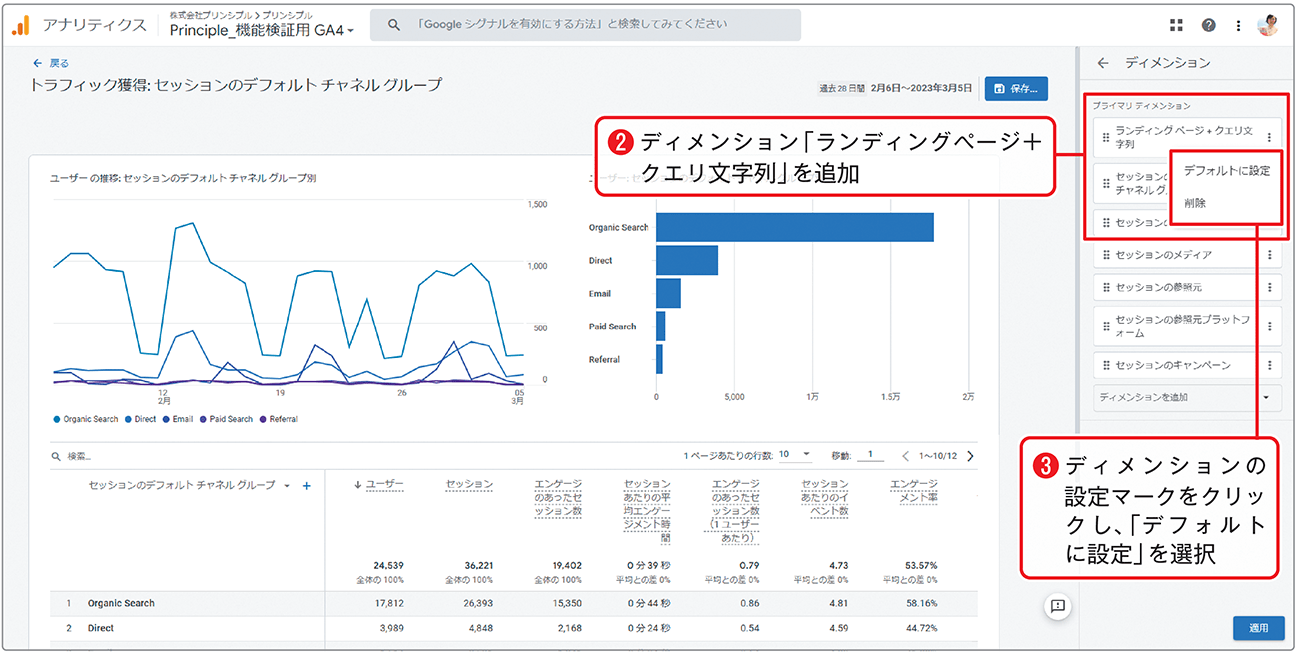Click the magnifier icon beside the table 検索 field
1300x653 pixels.
coord(56,456)
